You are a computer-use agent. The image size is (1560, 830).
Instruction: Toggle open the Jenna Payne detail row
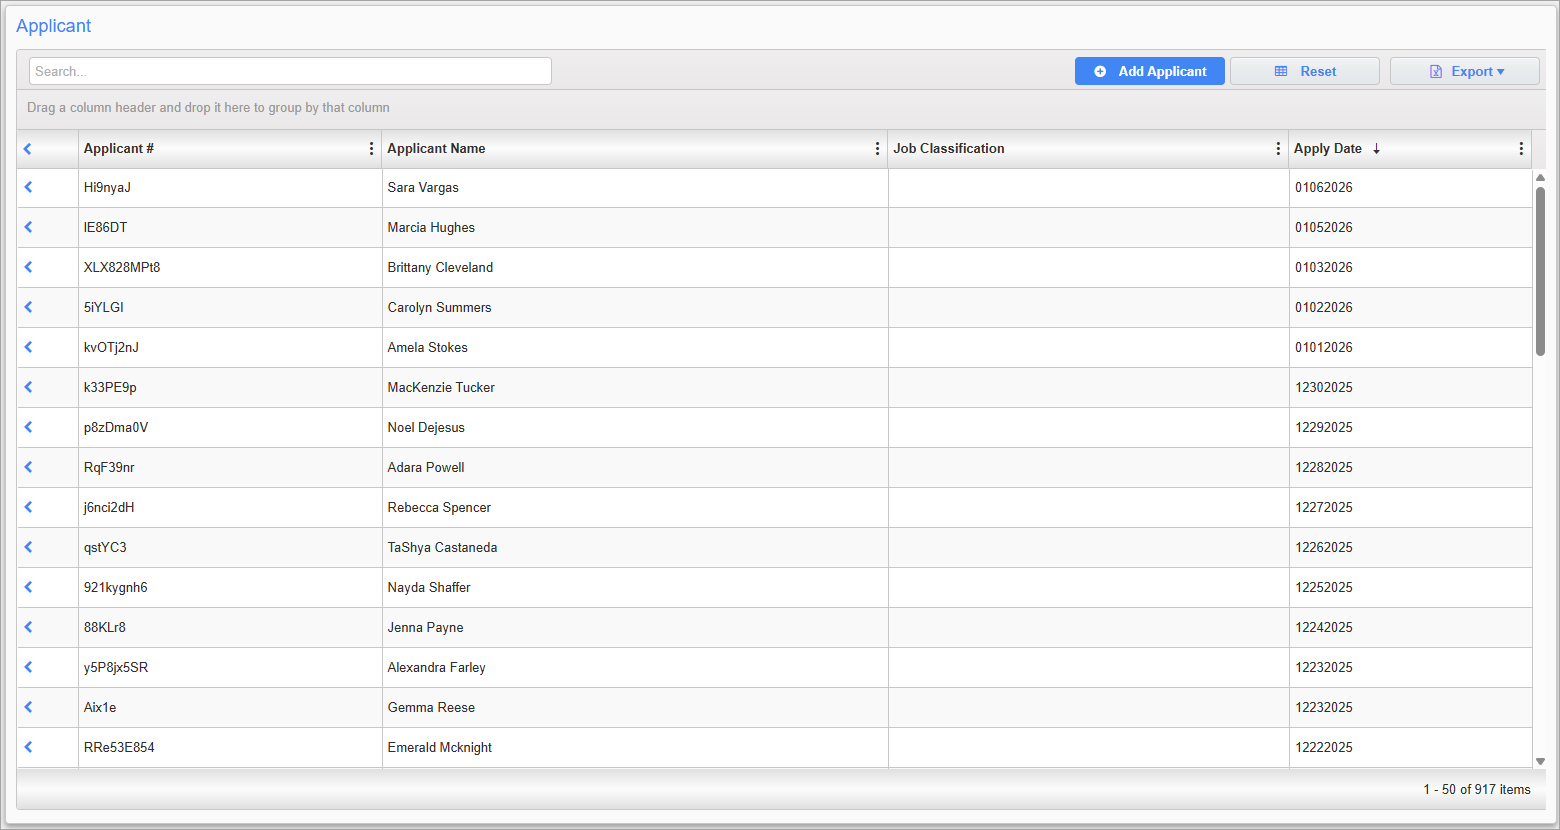pyautogui.click(x=27, y=627)
